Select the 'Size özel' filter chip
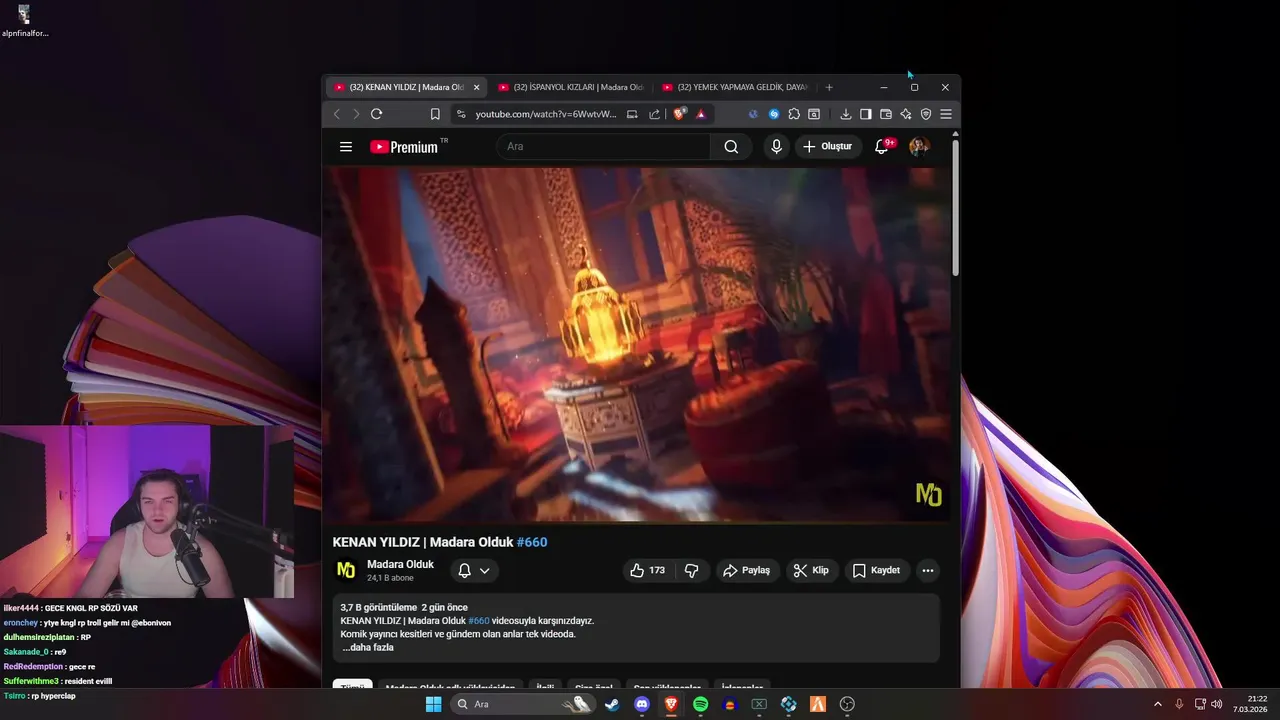Image resolution: width=1280 pixels, height=720 pixels. (x=593, y=686)
